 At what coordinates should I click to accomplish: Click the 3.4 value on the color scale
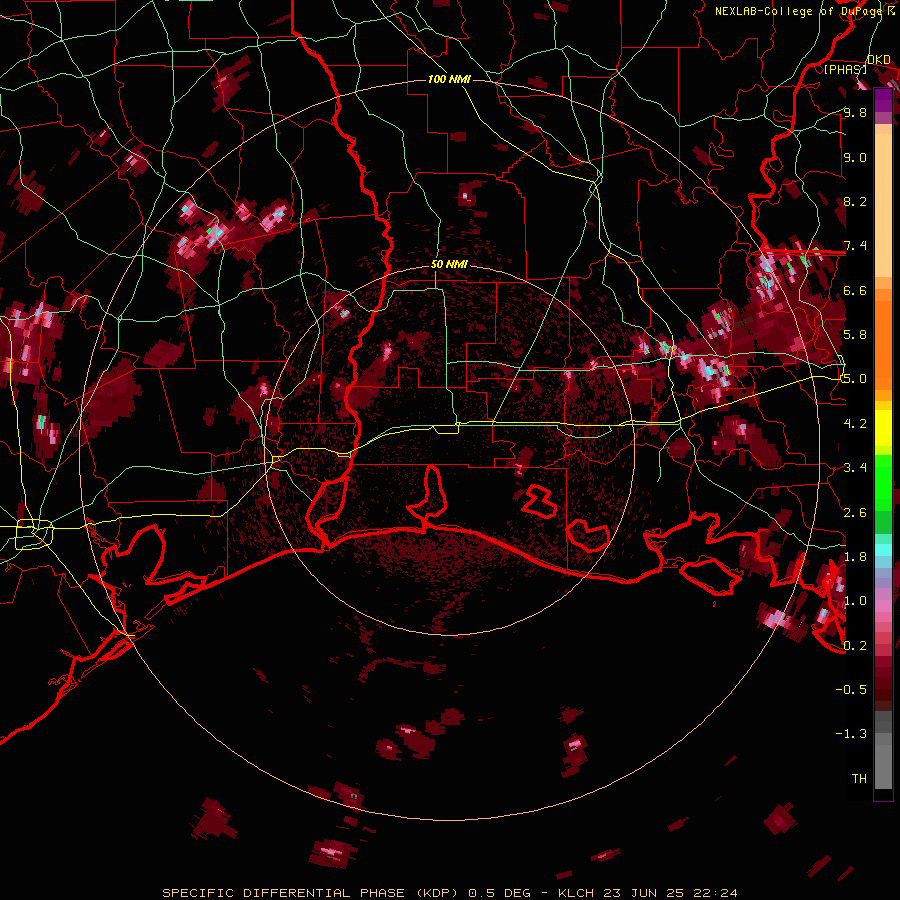pos(855,468)
